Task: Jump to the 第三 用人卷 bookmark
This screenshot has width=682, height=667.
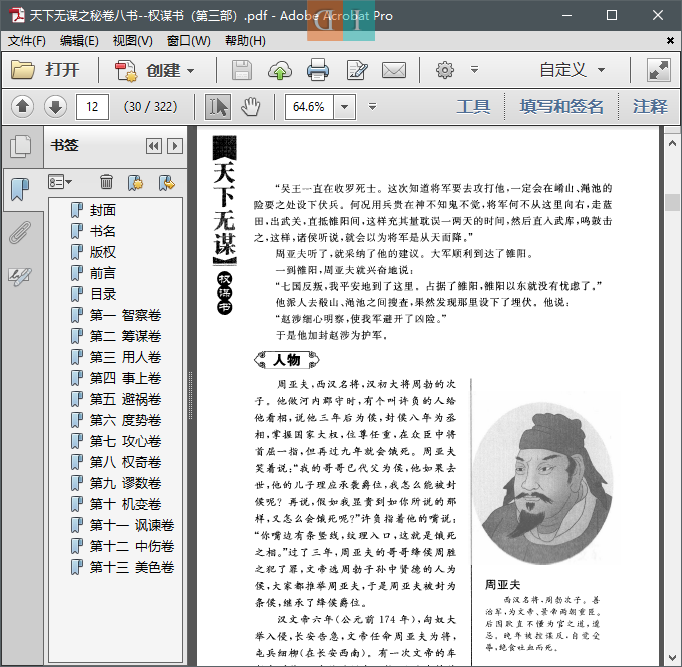Action: tap(125, 357)
